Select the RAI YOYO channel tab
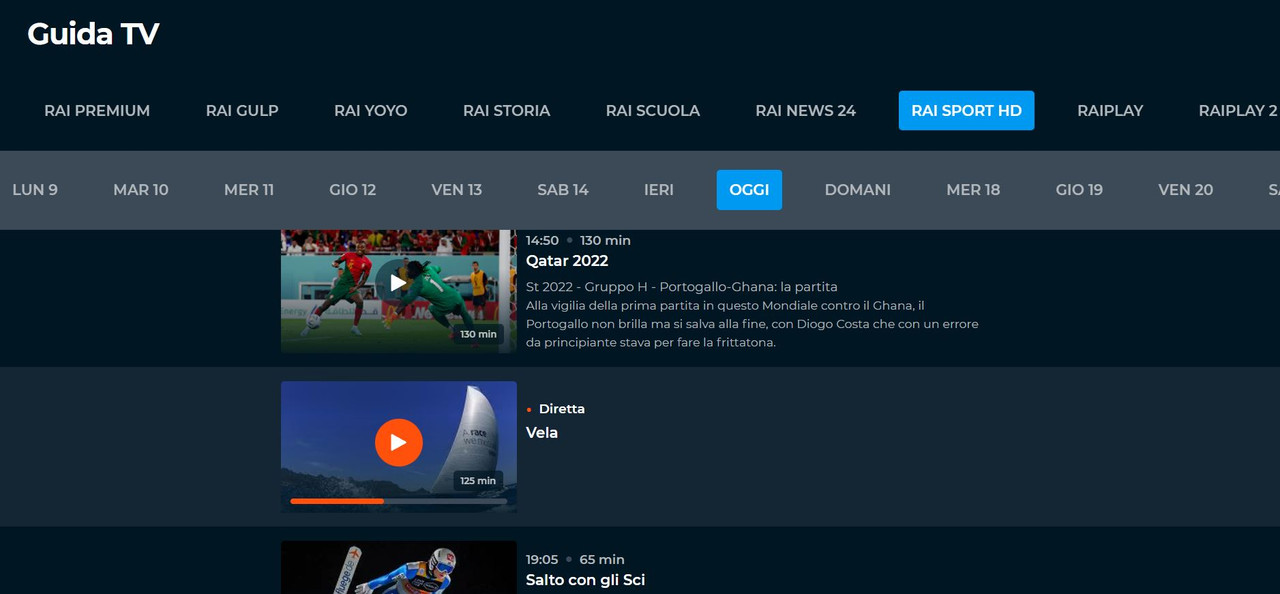Screen dimensions: 1280x594 coord(371,111)
